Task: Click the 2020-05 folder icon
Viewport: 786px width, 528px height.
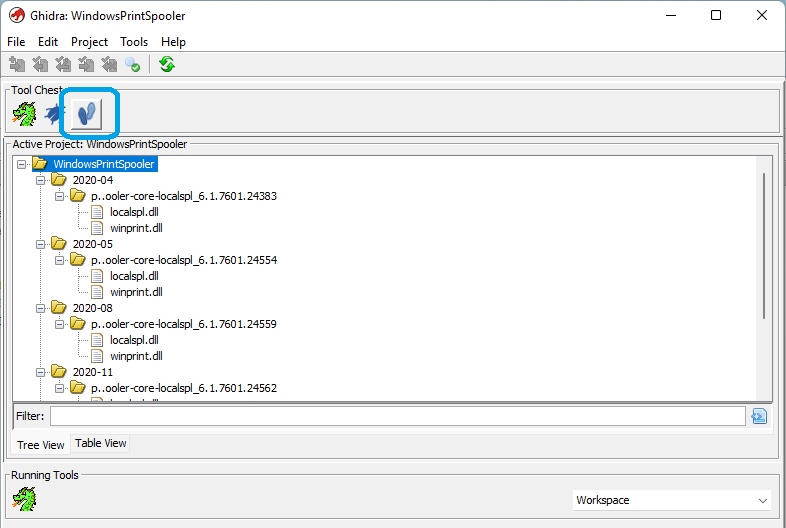Action: tap(59, 244)
